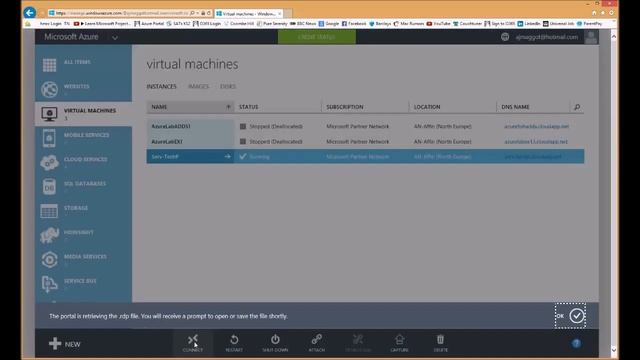640x360 pixels.
Task: Click the Delete trash icon
Action: pos(440,340)
